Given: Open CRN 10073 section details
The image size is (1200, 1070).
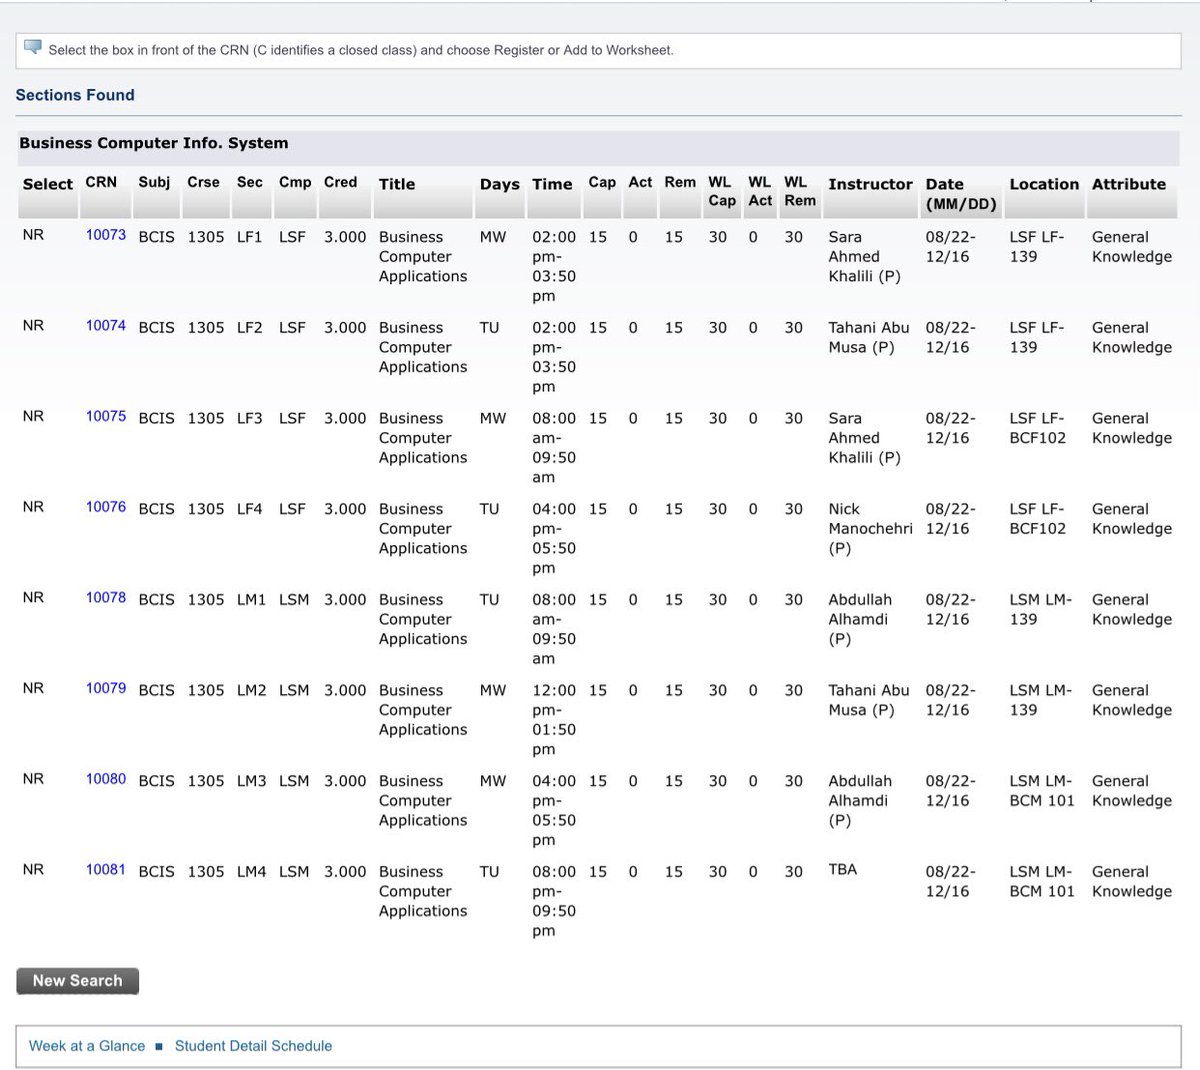Looking at the screenshot, I should 106,235.
